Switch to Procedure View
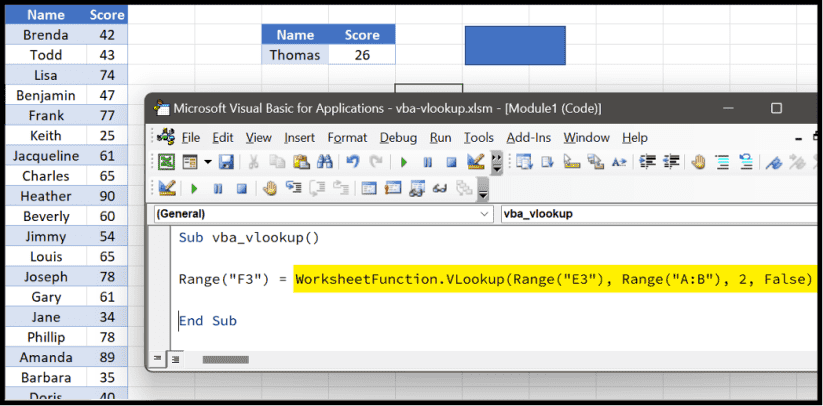The width and height of the screenshot is (823, 406). tap(157, 358)
